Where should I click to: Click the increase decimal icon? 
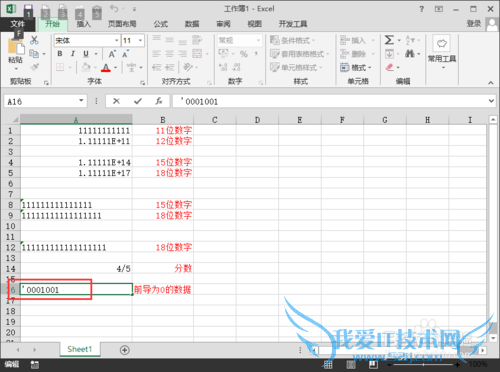coord(223,67)
